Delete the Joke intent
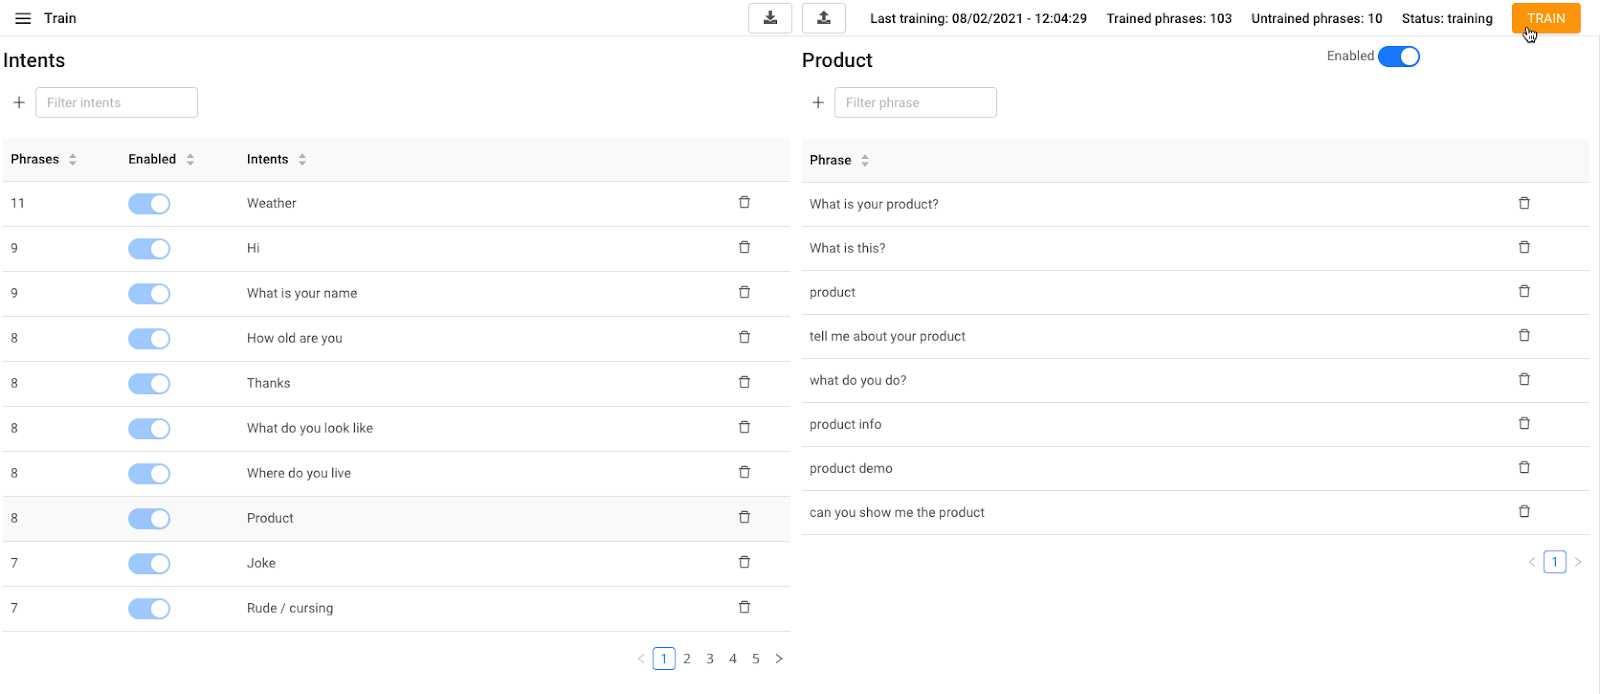The height and width of the screenshot is (694, 1600). [x=744, y=562]
